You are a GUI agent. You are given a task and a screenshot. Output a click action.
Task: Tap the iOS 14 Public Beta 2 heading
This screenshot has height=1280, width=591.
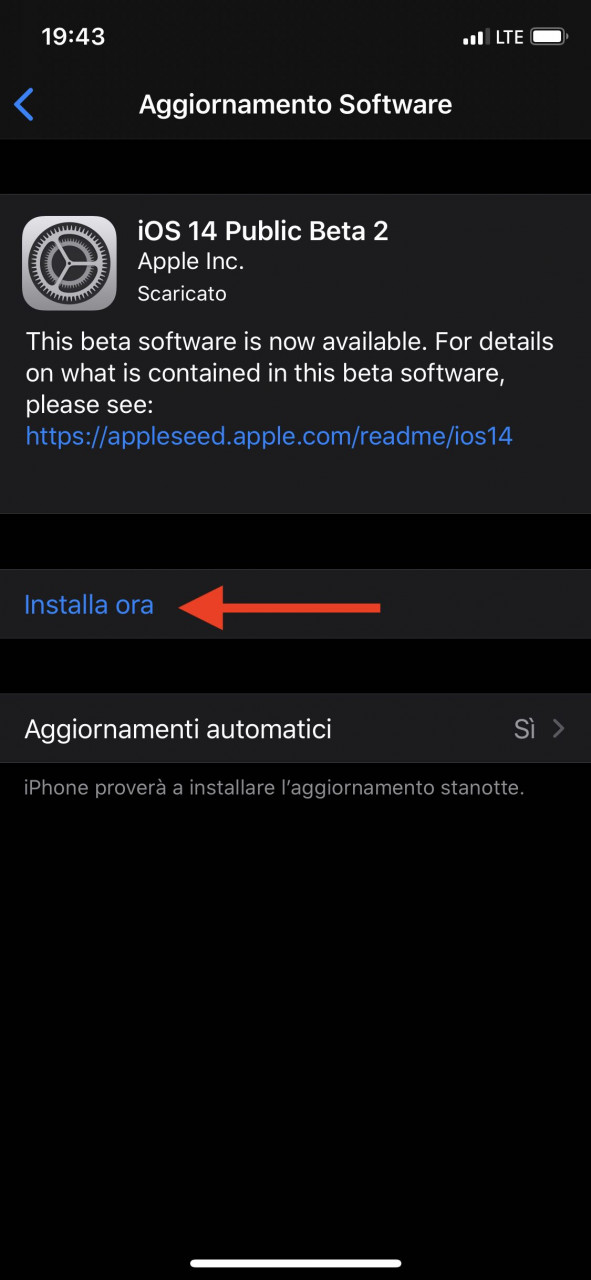click(x=263, y=230)
